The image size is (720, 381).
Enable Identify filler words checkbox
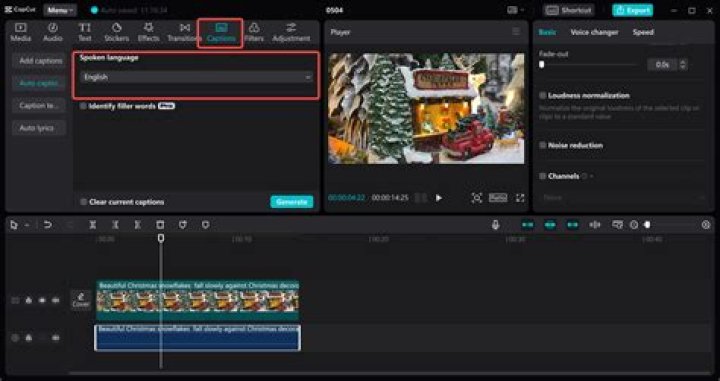tap(83, 106)
